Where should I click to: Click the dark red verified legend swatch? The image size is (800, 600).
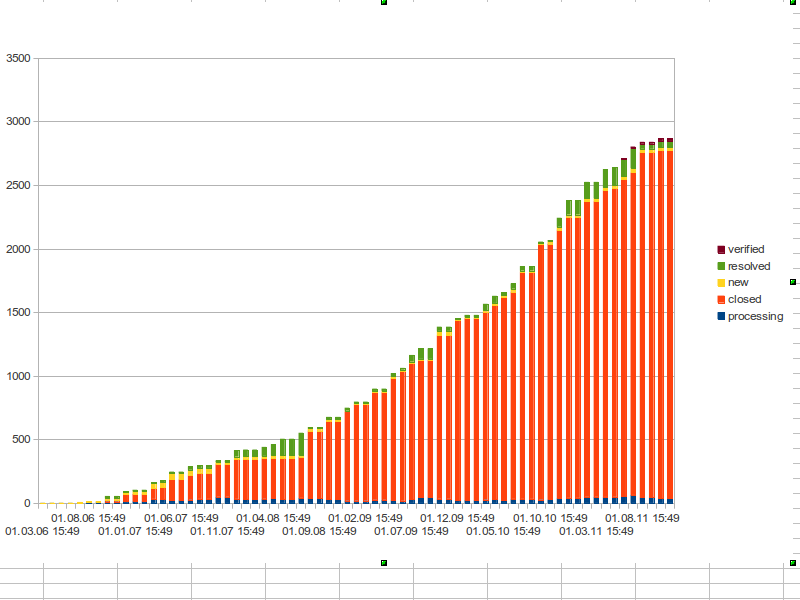pos(721,249)
